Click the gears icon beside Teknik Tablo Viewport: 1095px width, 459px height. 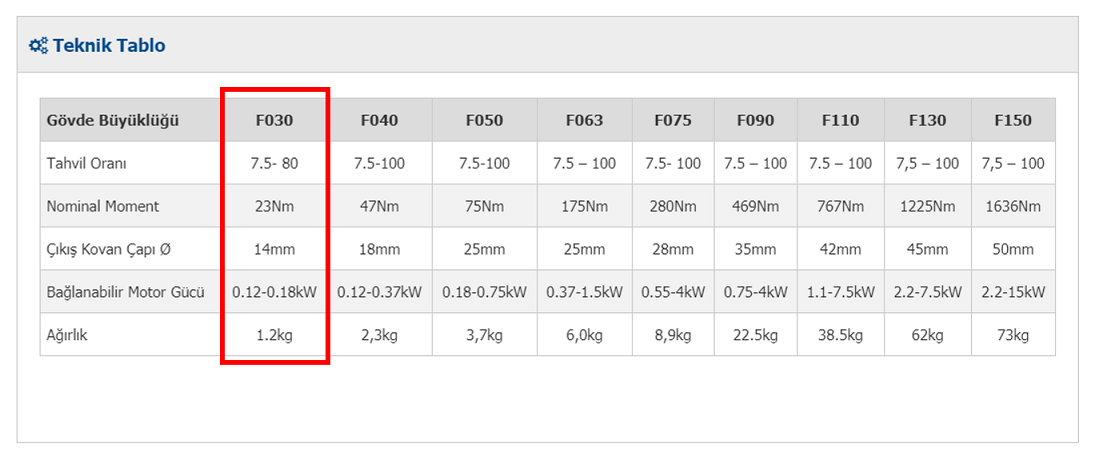pos(38,46)
